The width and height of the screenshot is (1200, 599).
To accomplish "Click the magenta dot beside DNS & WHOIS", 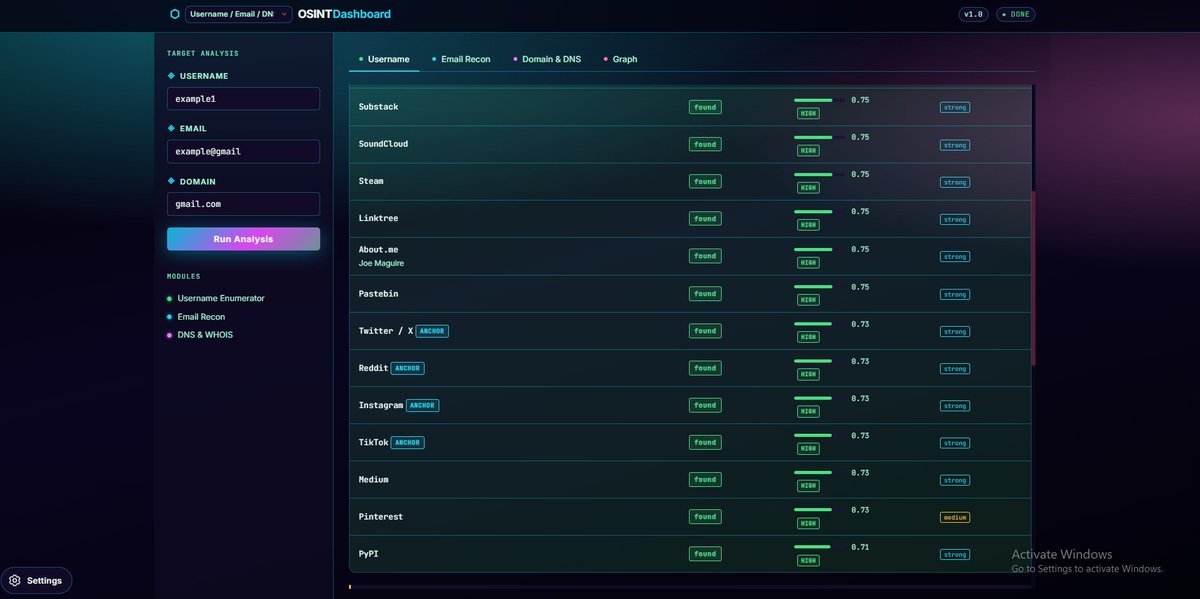I will pyautogui.click(x=170, y=335).
